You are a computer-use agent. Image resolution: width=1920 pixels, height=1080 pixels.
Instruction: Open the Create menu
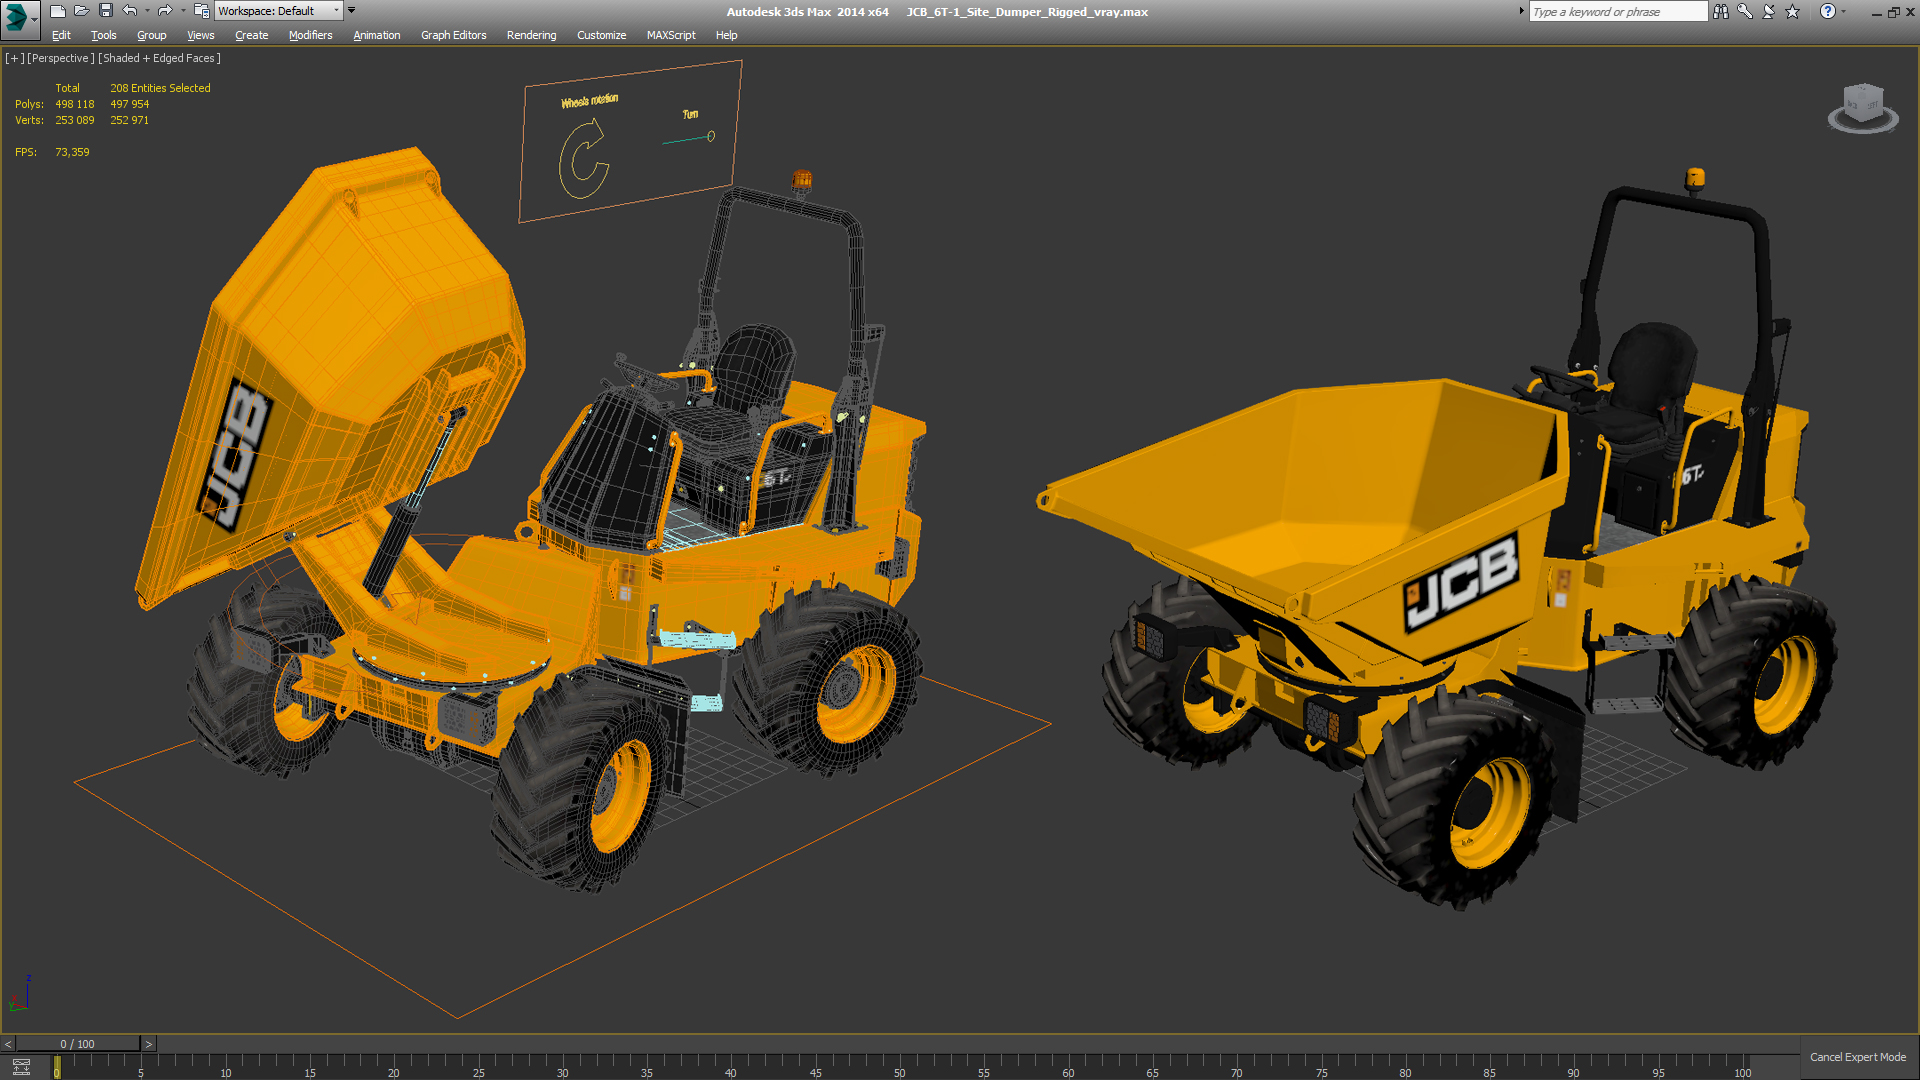pyautogui.click(x=252, y=35)
